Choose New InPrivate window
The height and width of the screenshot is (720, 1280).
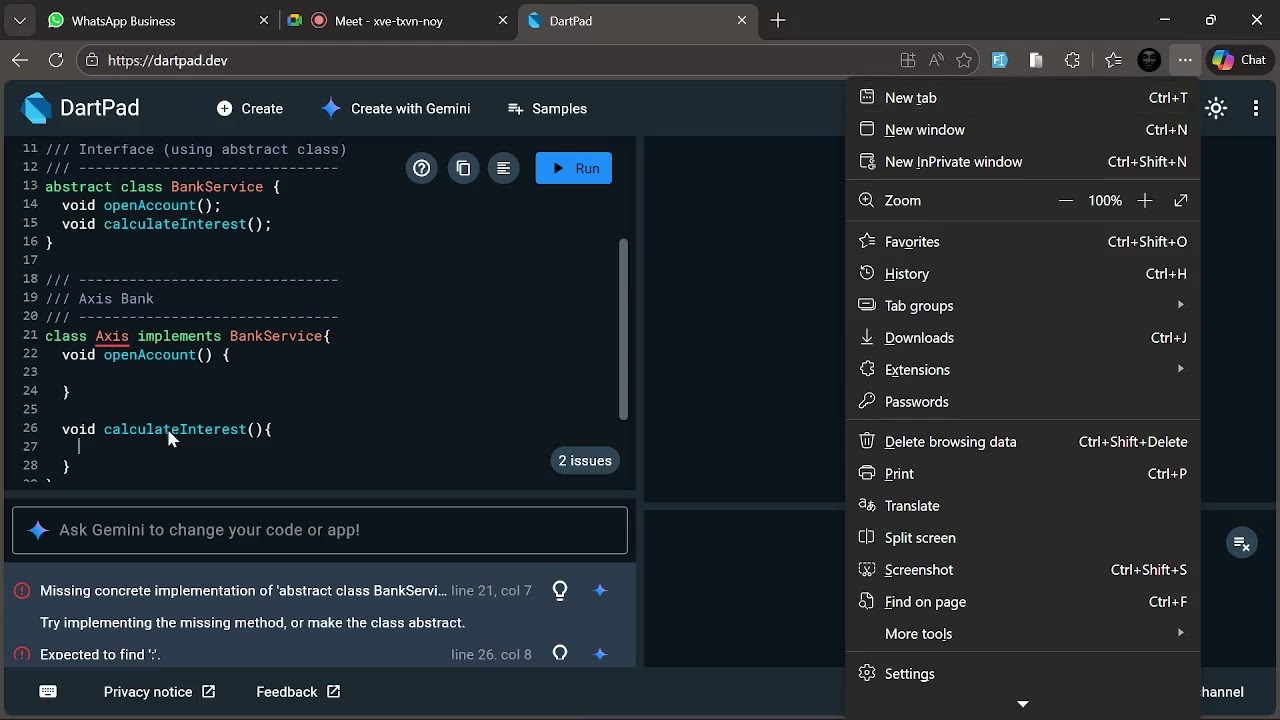(x=1023, y=162)
